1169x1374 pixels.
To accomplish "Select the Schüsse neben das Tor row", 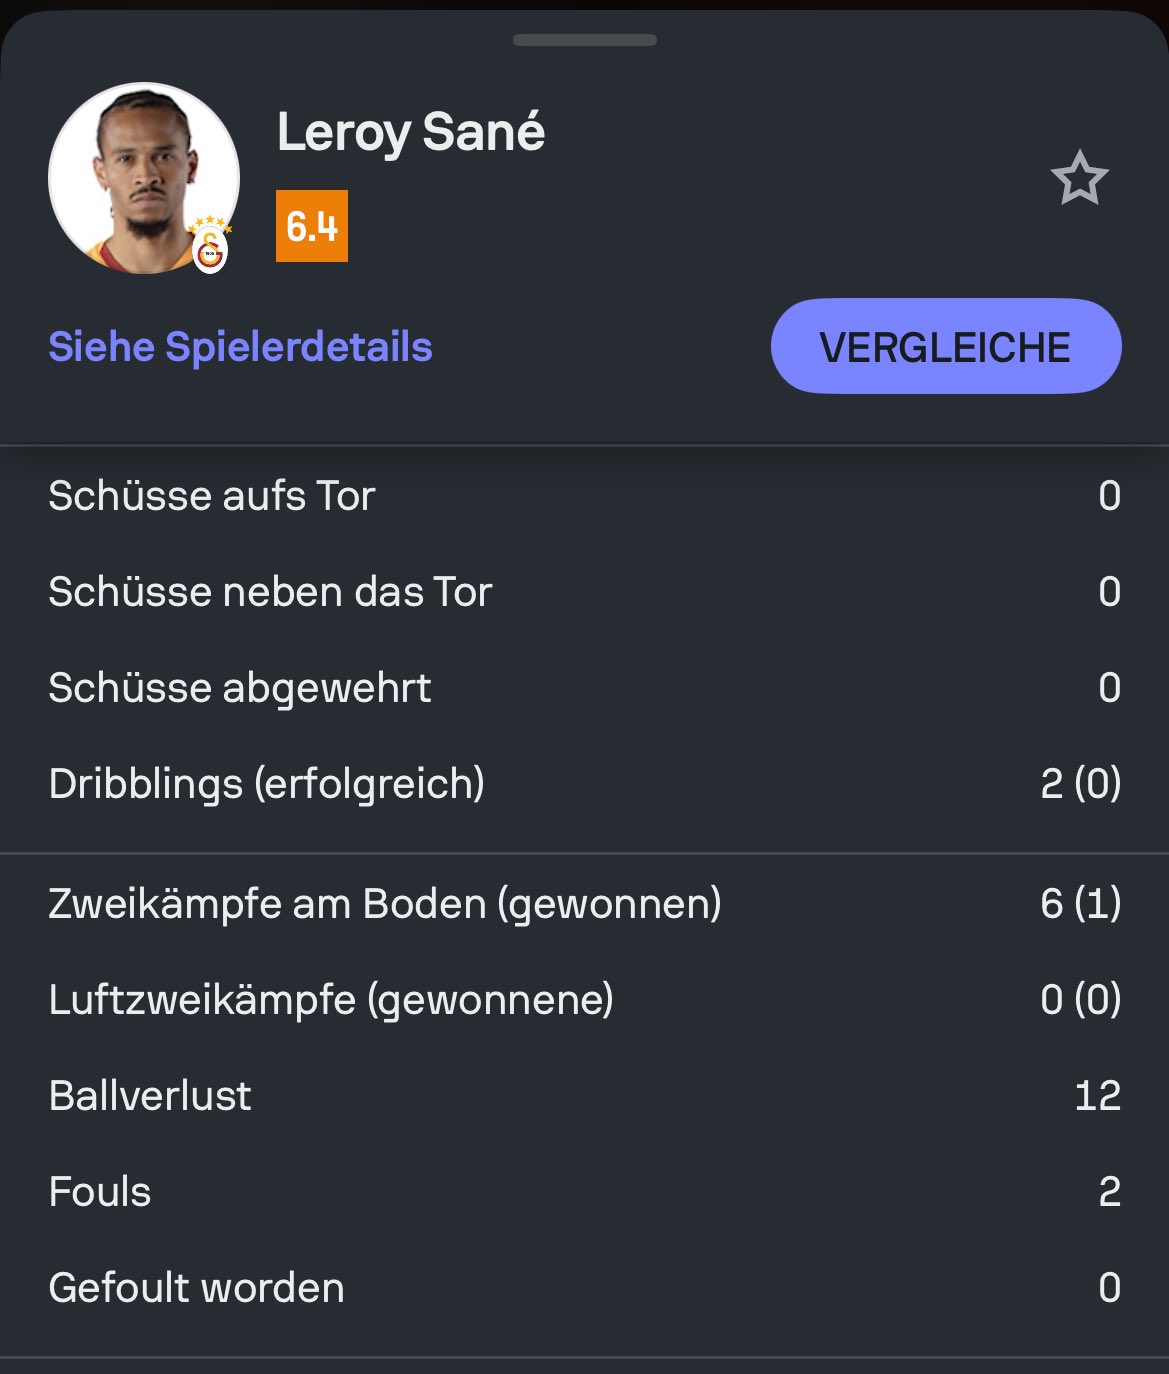I will [584, 592].
